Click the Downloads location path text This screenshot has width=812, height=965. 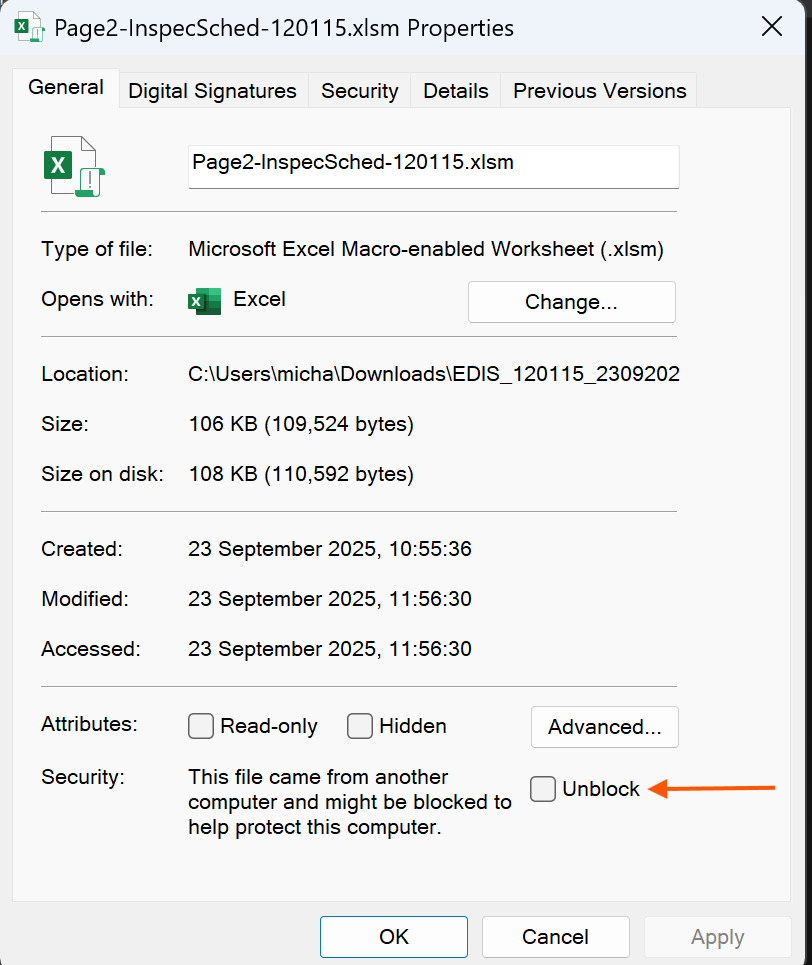click(x=433, y=373)
